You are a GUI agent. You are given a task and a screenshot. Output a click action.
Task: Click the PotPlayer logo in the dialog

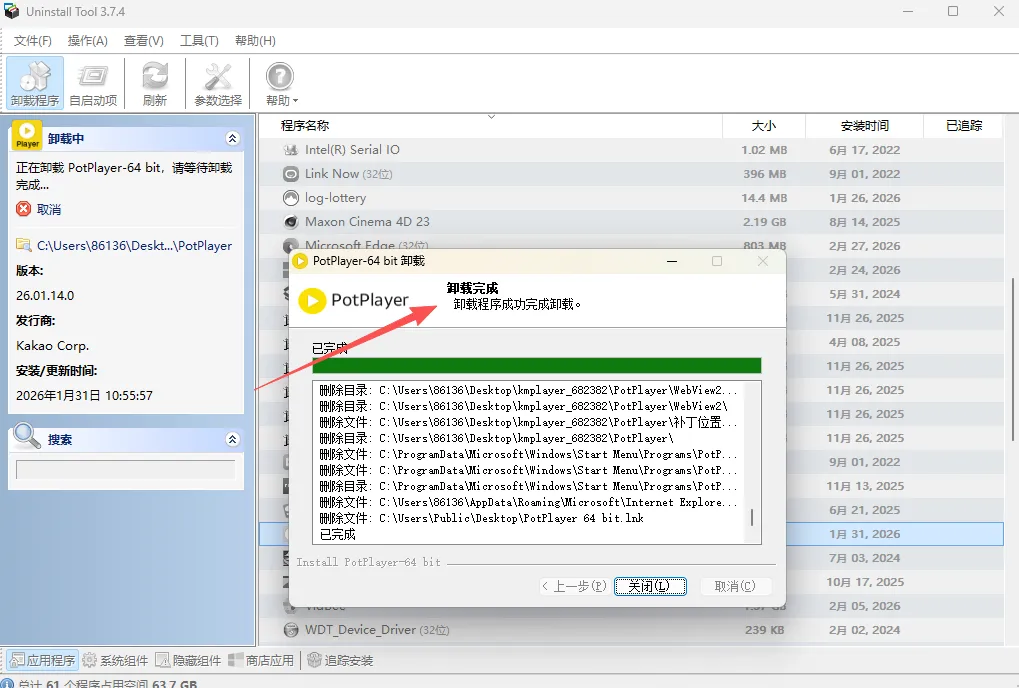[354, 300]
